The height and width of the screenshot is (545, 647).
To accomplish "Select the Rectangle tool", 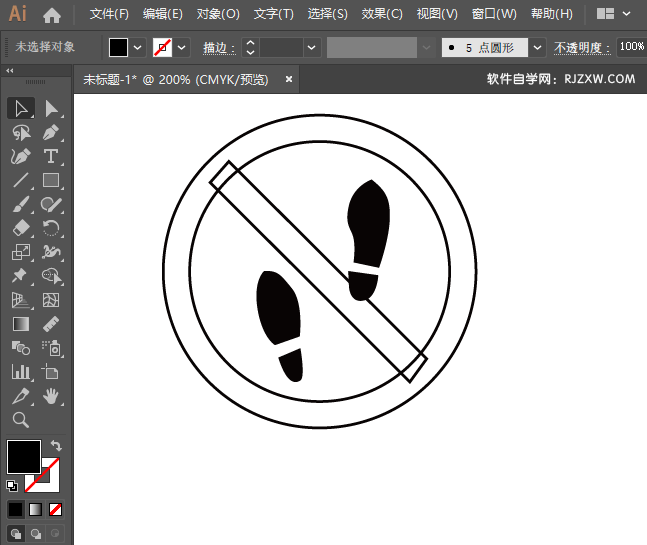I will (x=51, y=180).
